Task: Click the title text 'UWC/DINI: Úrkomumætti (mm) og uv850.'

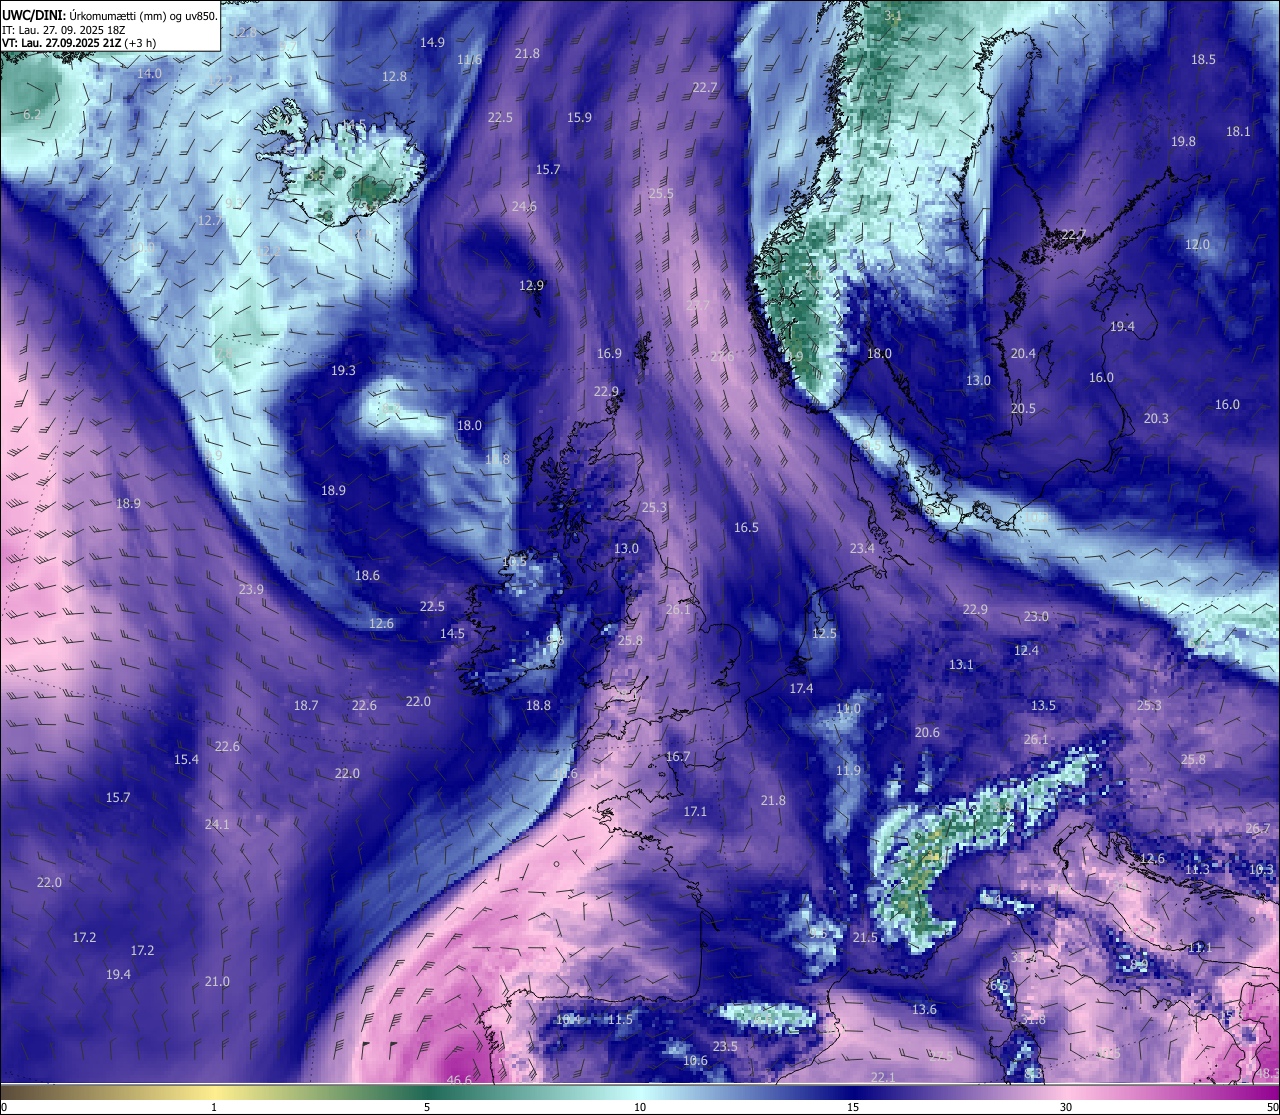Action: click(109, 15)
